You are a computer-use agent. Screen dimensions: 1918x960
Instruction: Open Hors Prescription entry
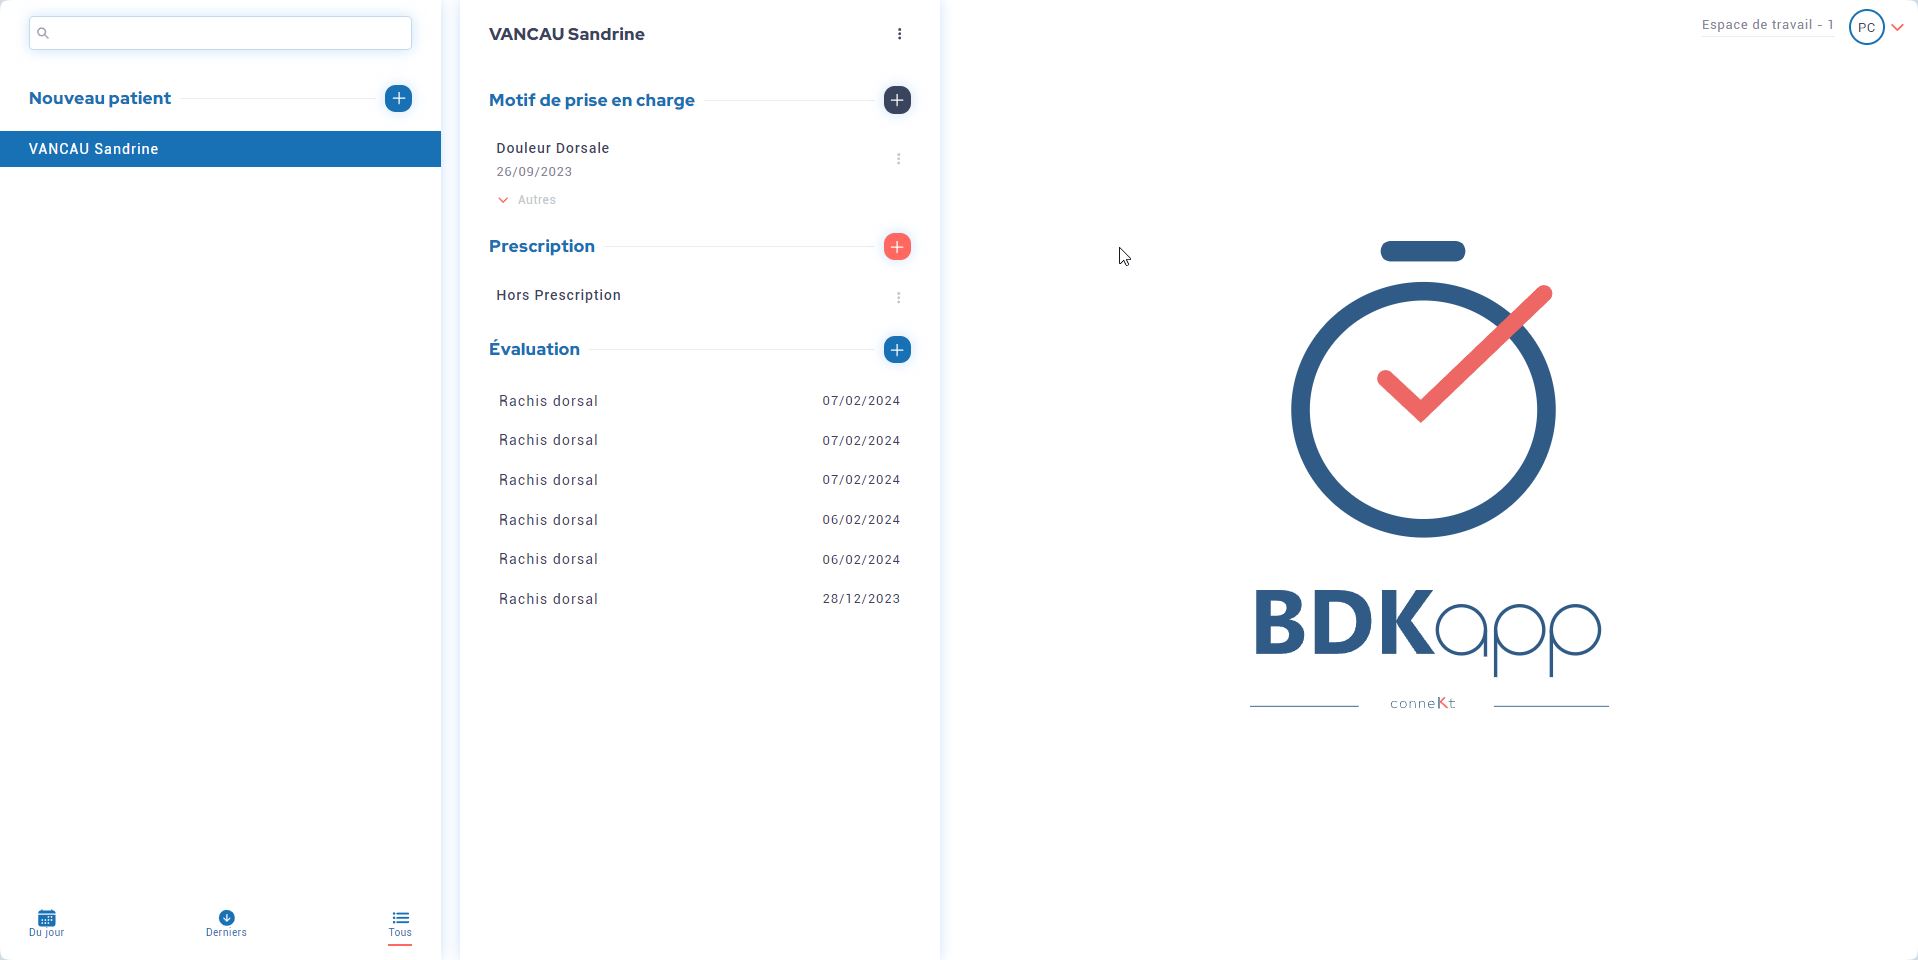tap(558, 295)
